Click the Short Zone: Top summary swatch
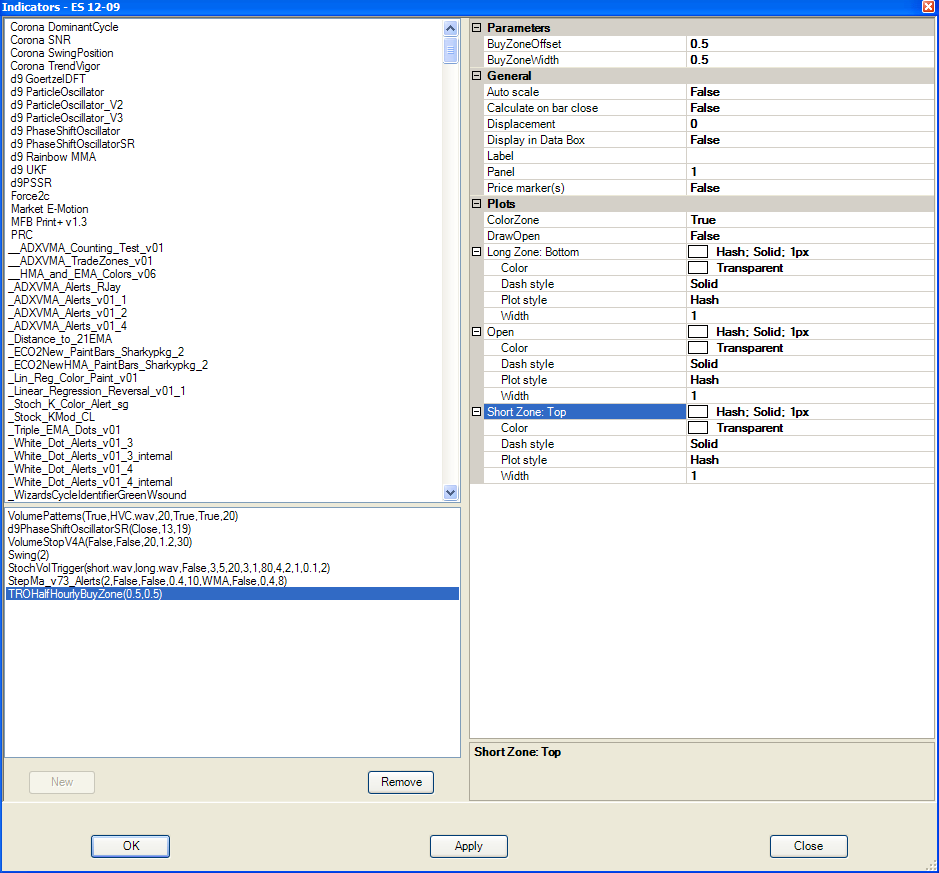The image size is (939, 873). coord(698,411)
